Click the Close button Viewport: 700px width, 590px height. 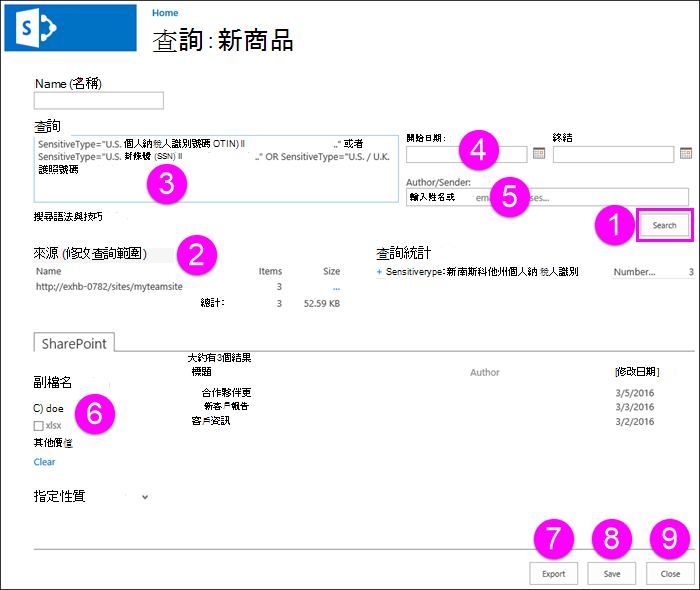[670, 573]
